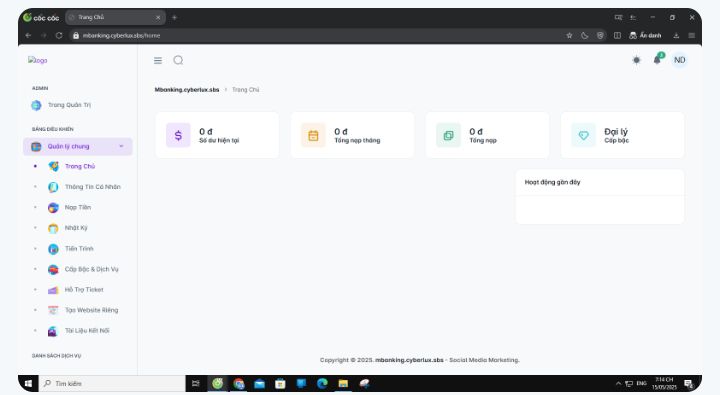Select the Trang Chủ browser tab
Screen dimensions: 720x395
pyautogui.click(x=115, y=17)
